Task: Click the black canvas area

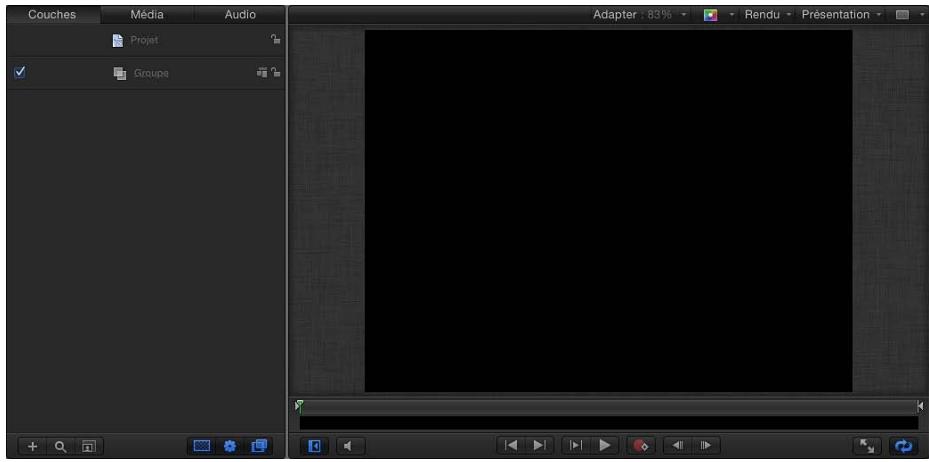Action: pyautogui.click(x=608, y=211)
